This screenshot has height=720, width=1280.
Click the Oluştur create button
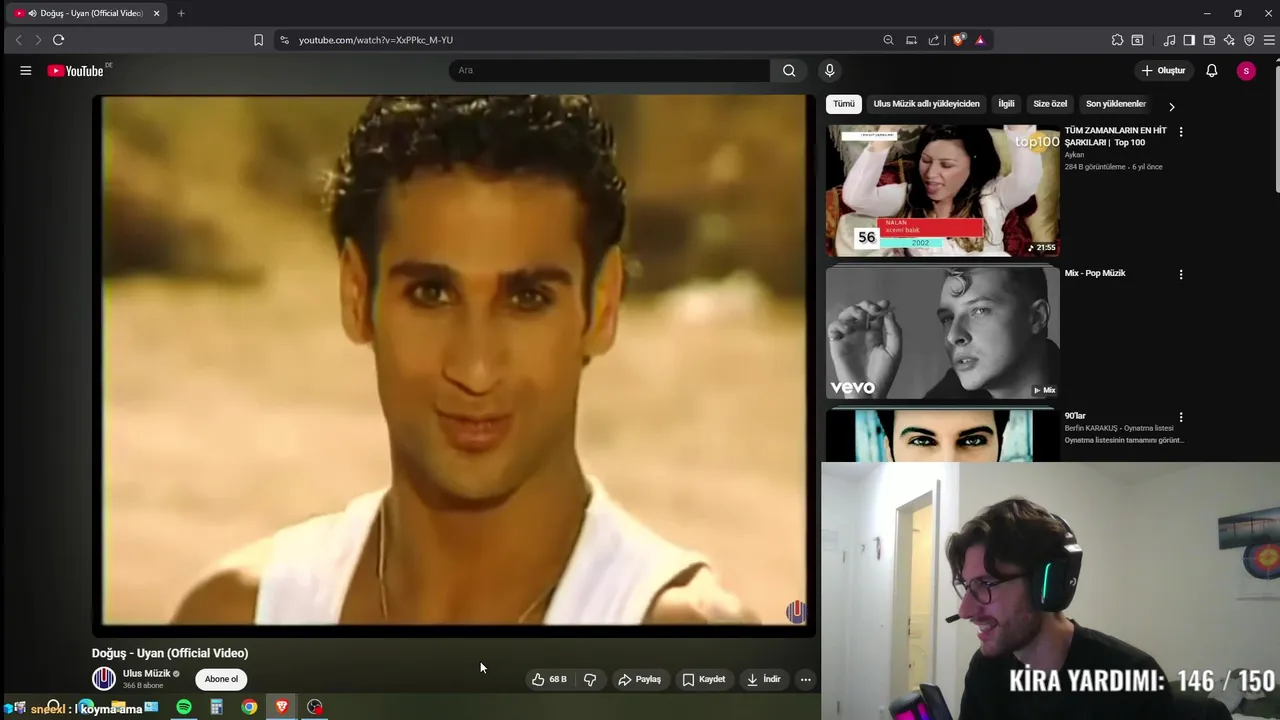[x=1163, y=71]
